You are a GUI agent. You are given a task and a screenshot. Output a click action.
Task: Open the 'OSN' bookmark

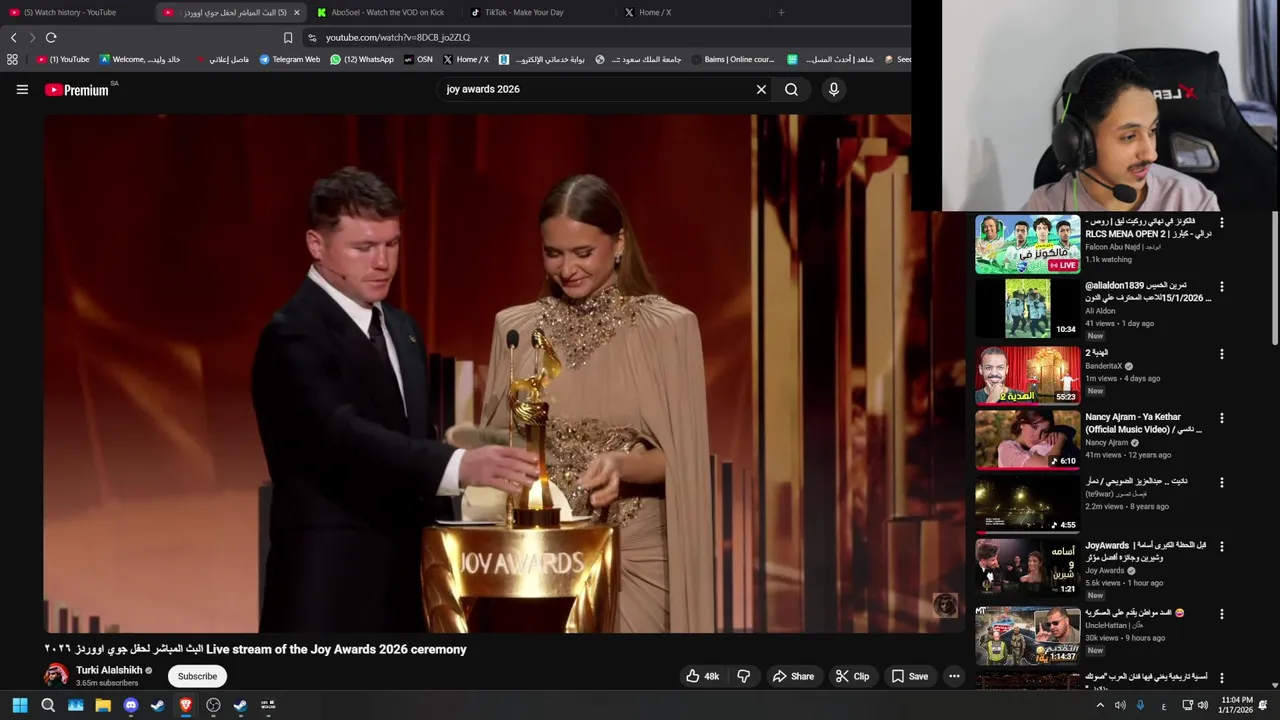pyautogui.click(x=418, y=59)
